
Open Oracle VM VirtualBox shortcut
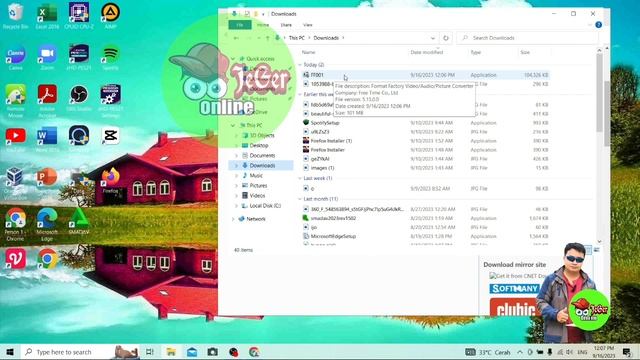tap(15, 183)
